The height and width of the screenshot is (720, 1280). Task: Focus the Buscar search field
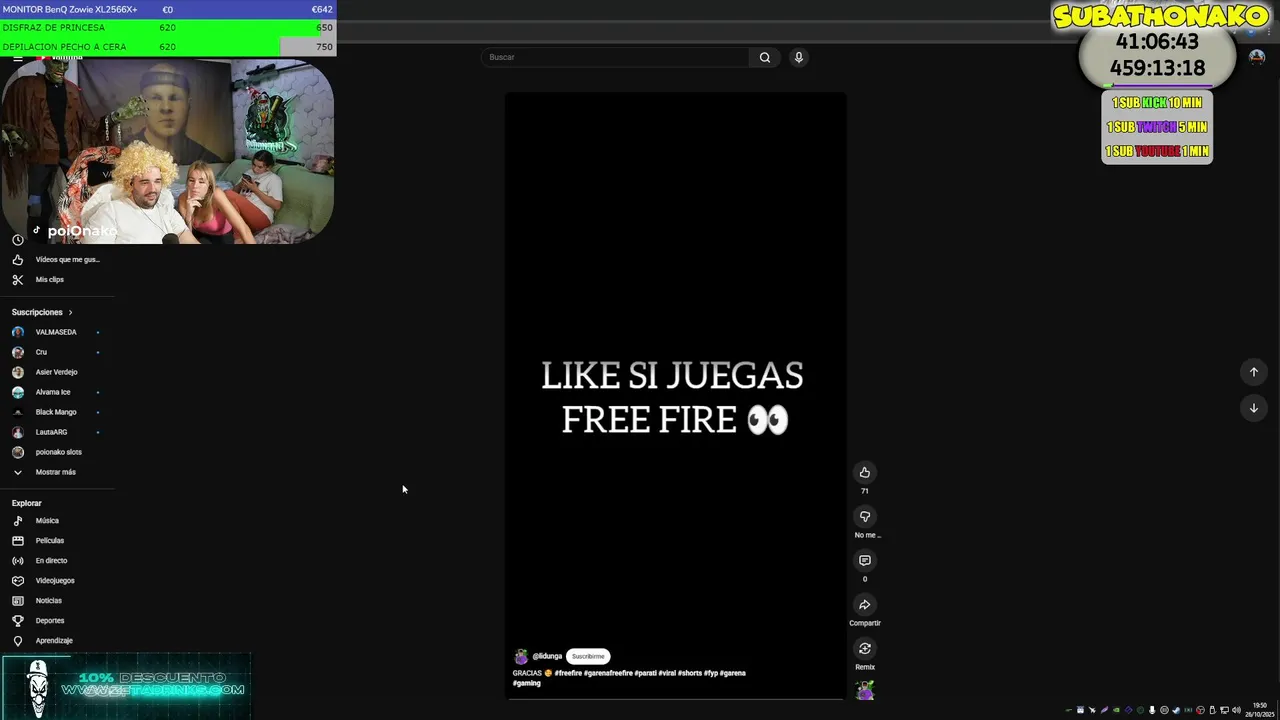pyautogui.click(x=615, y=57)
